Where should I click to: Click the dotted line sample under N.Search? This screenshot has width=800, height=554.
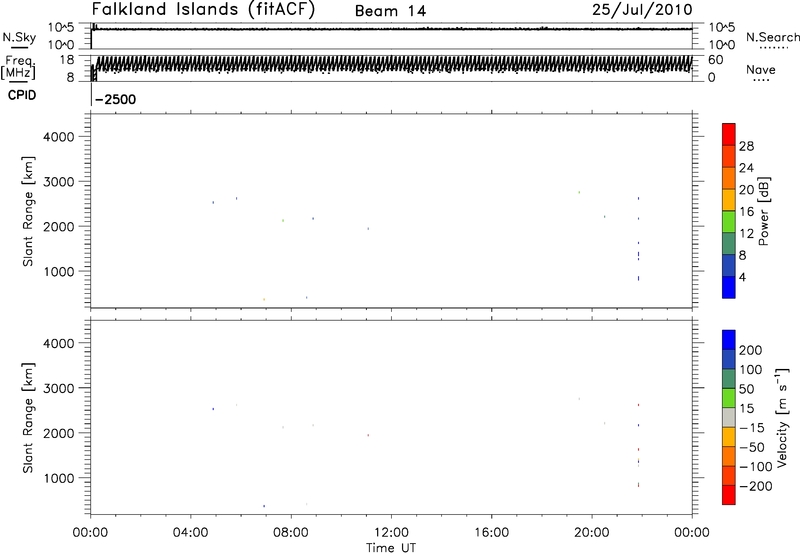point(774,47)
